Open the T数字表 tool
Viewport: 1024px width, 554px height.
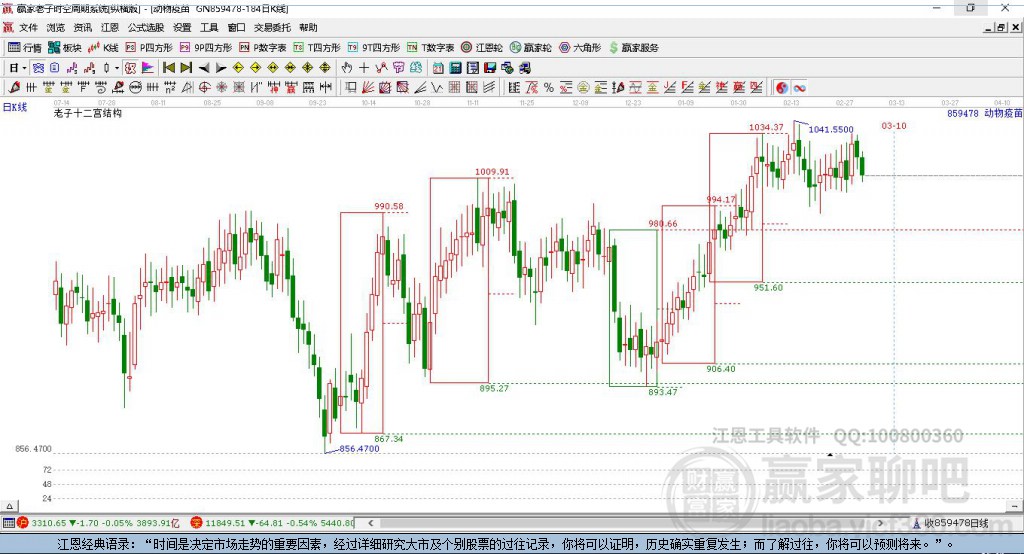coord(430,48)
